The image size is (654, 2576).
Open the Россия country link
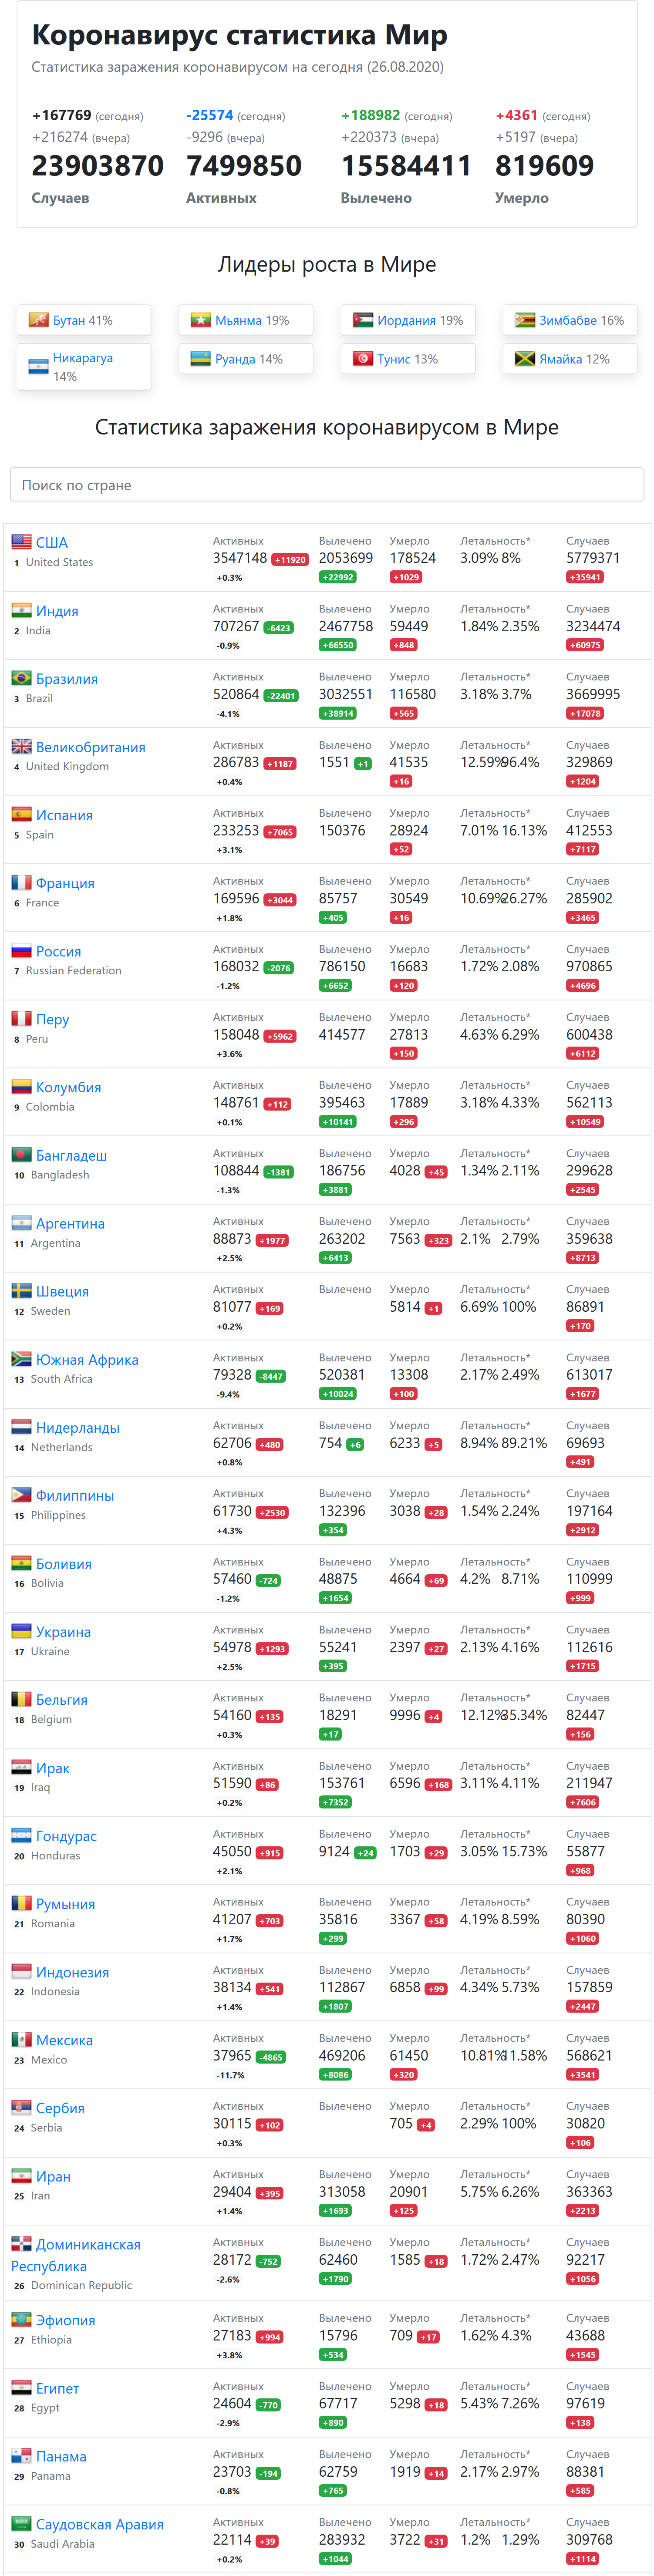coord(59,951)
